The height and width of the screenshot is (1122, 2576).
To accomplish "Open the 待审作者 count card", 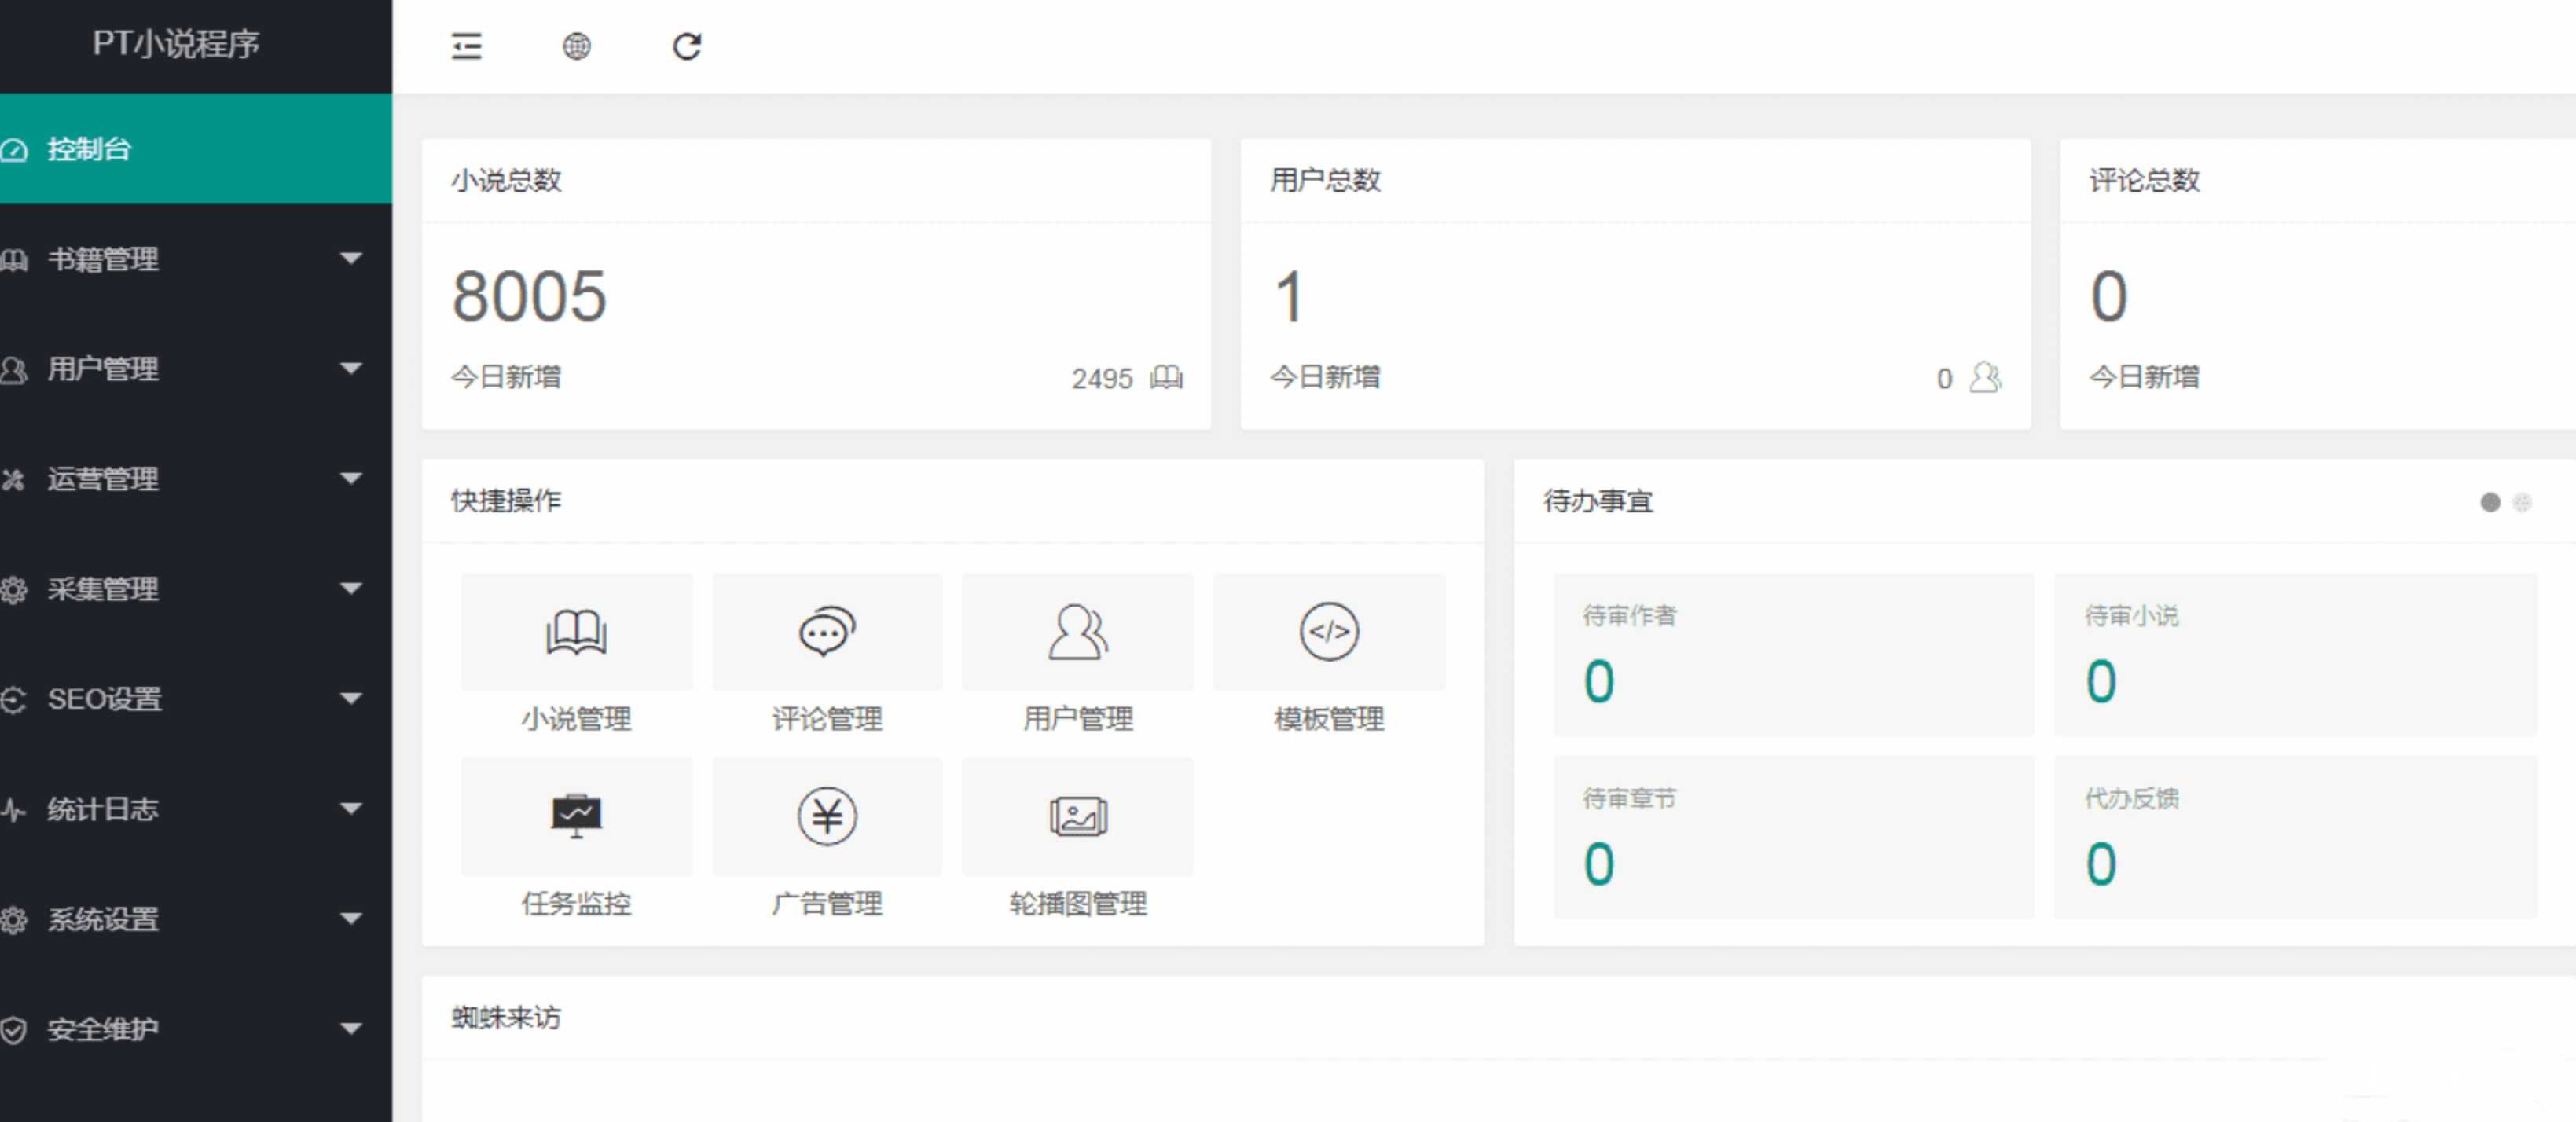I will click(x=1793, y=655).
